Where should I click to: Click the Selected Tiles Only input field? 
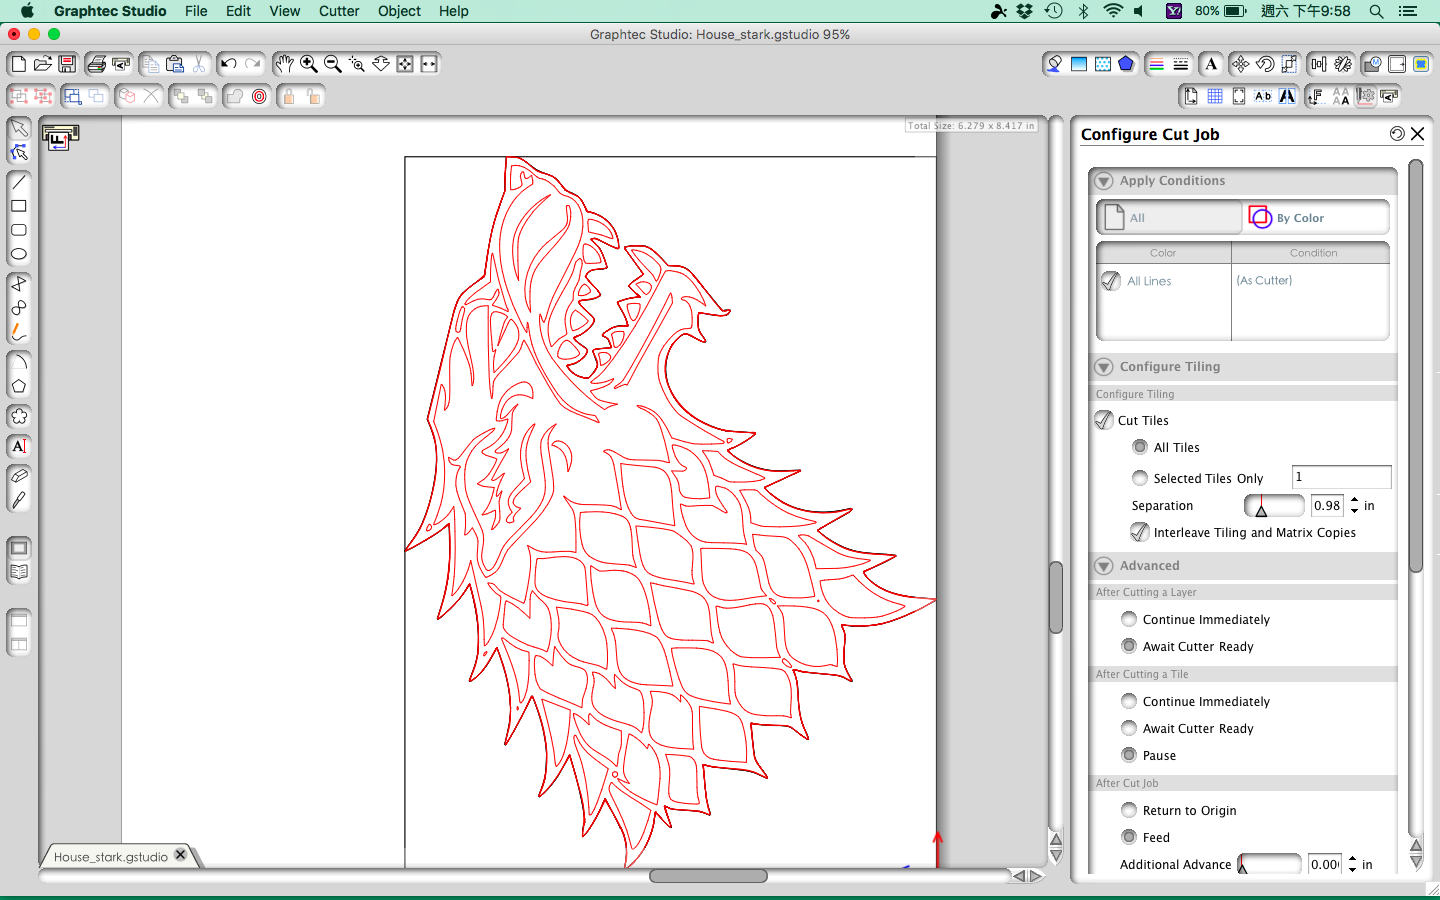[x=1341, y=477]
